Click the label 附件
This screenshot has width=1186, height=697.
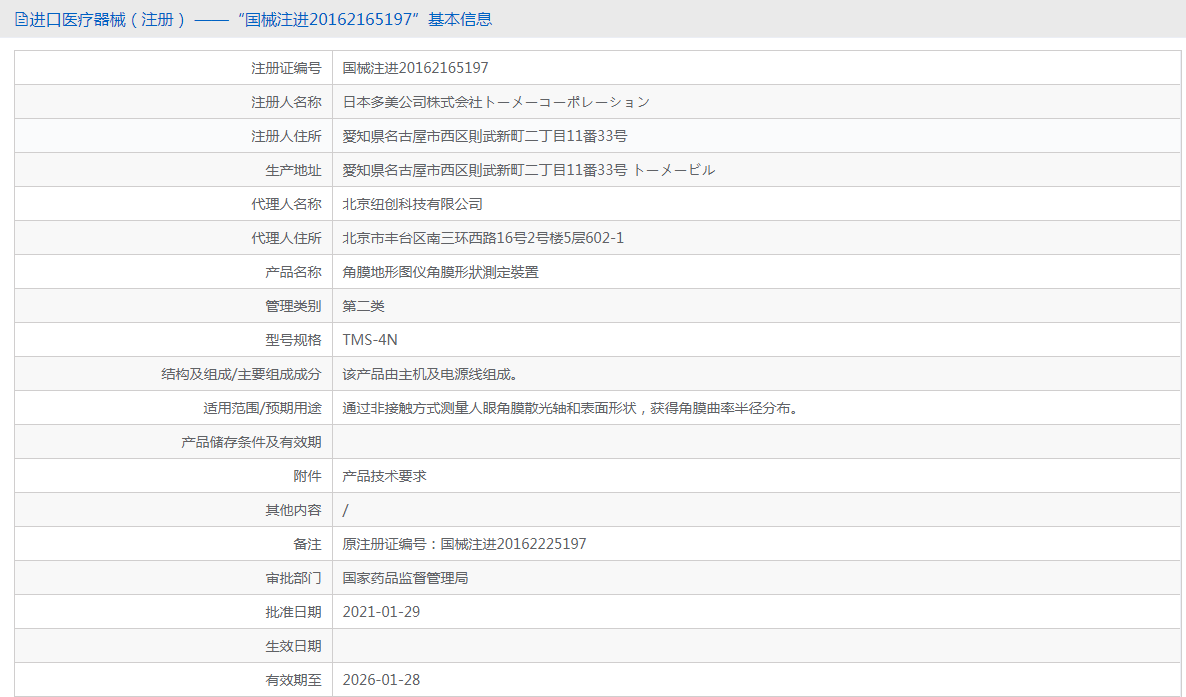[x=307, y=477]
